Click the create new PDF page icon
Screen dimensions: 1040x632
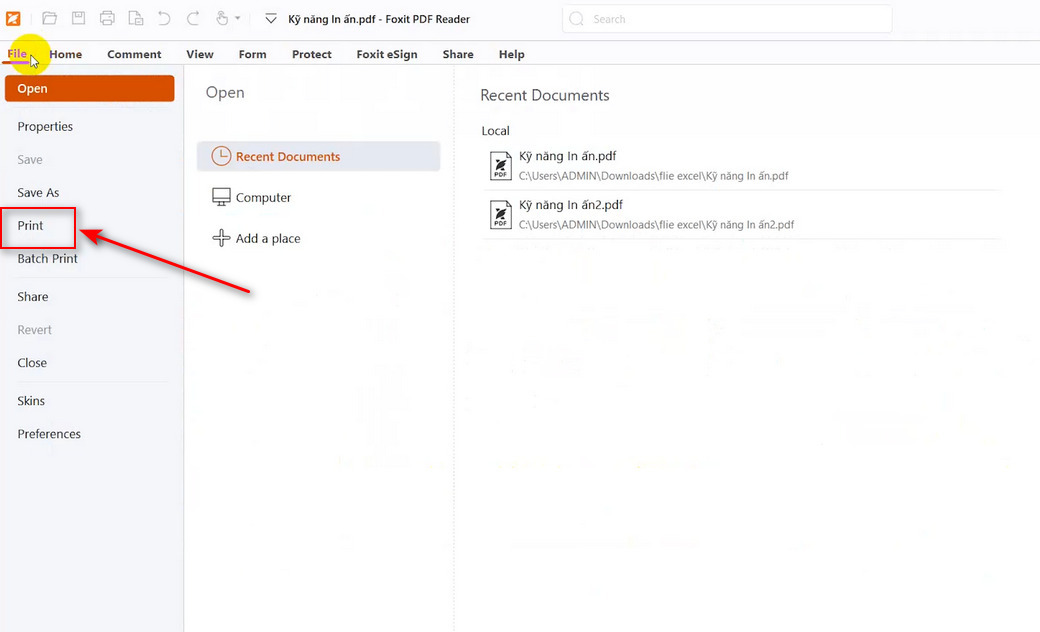[x=135, y=18]
